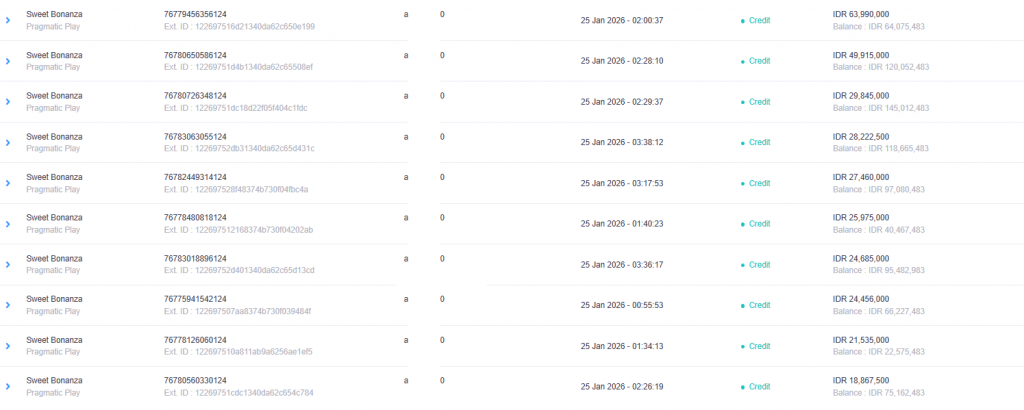
Task: Click the timestamp 25 Jan 2026 - 00:55:53
Action: (x=621, y=305)
